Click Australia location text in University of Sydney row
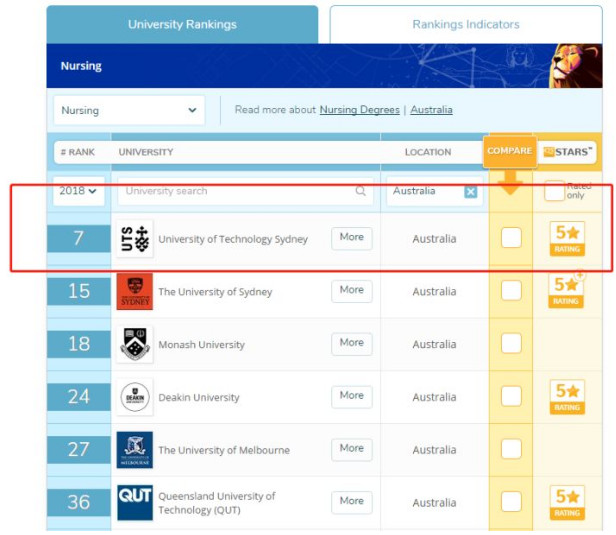The width and height of the screenshot is (616, 535). (434, 291)
